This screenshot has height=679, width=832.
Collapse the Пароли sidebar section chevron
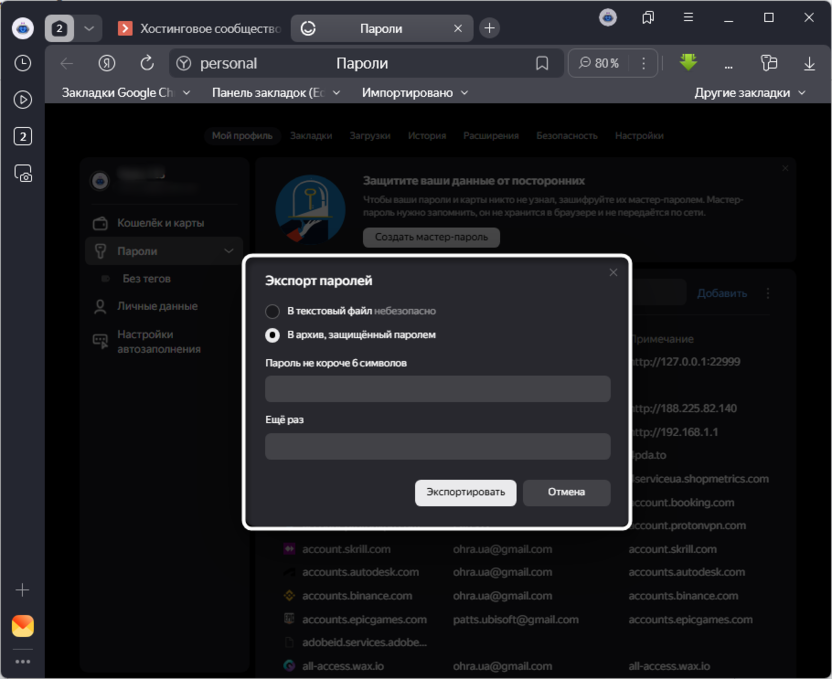(x=229, y=251)
